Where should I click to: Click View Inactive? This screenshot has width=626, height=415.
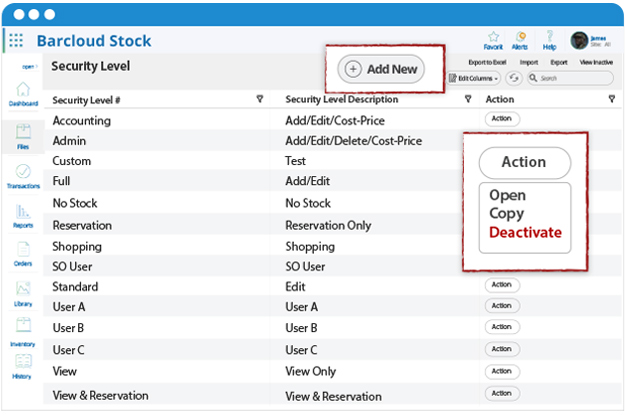click(x=596, y=62)
